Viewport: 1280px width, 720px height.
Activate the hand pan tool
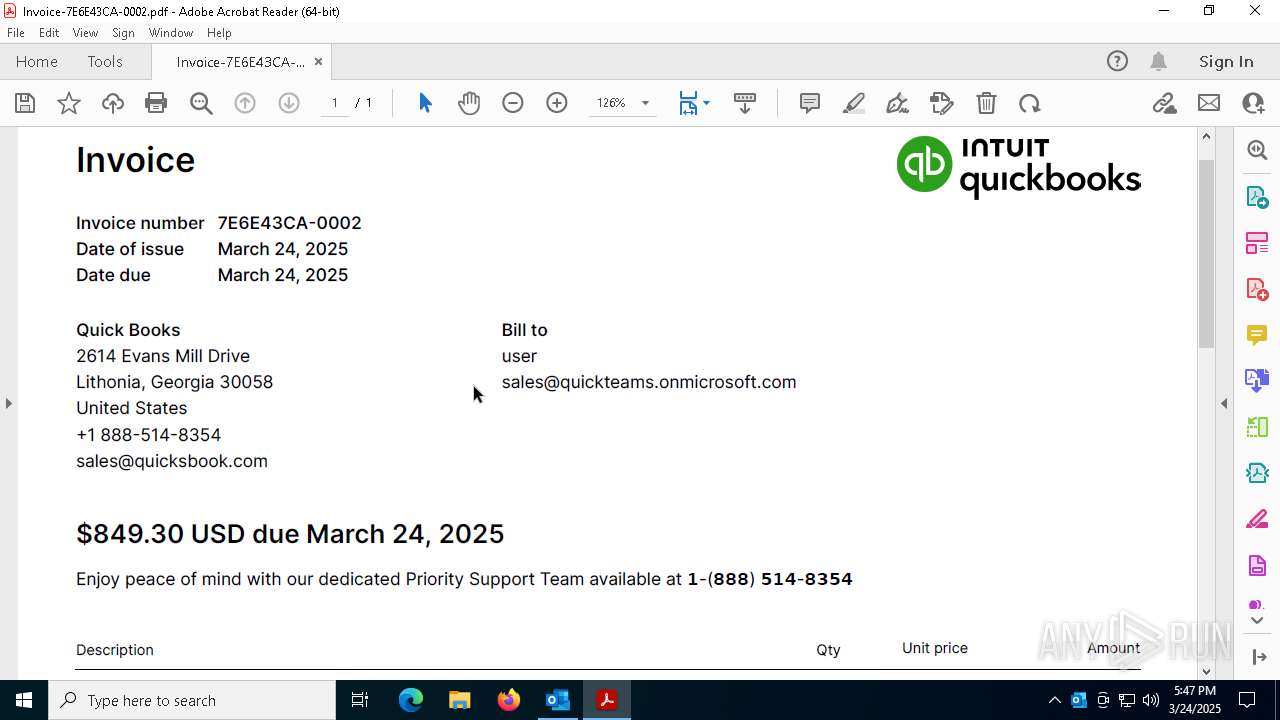[x=469, y=103]
